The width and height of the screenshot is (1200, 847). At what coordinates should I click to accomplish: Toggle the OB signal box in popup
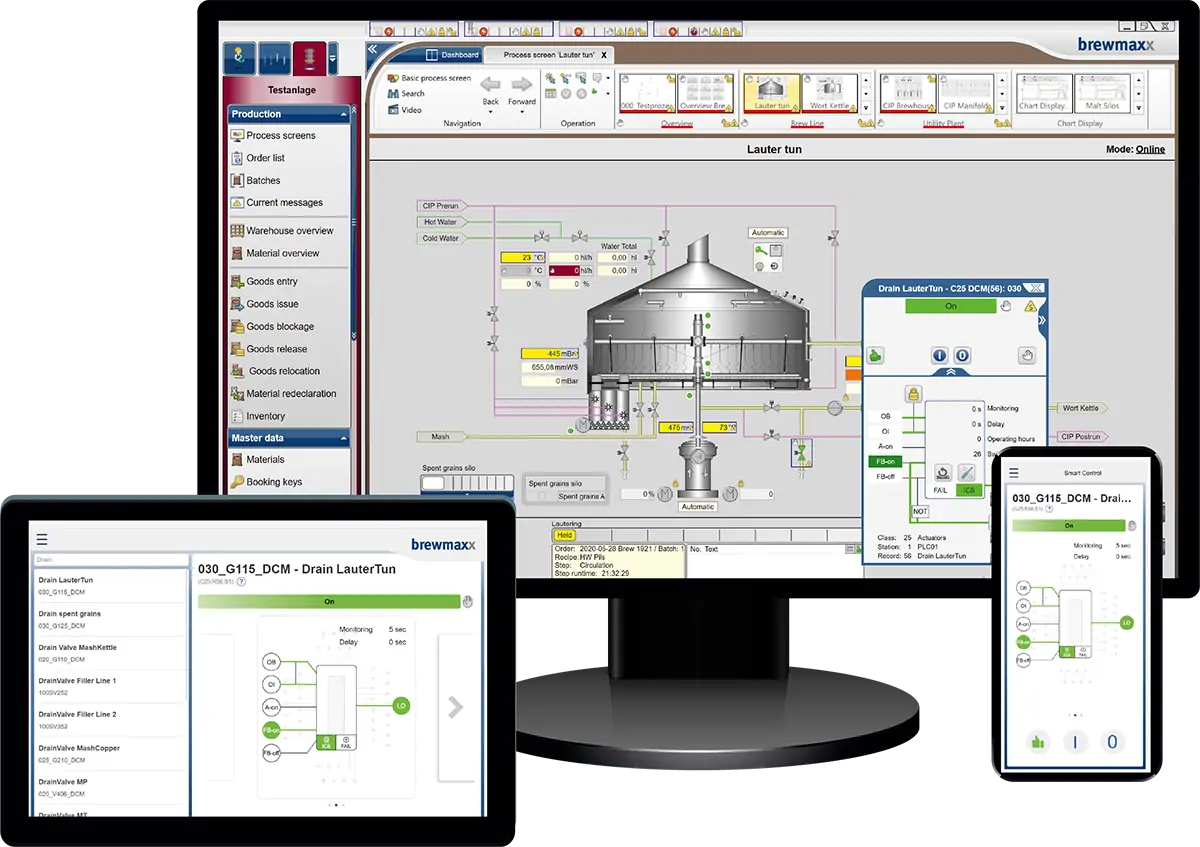[x=886, y=415]
